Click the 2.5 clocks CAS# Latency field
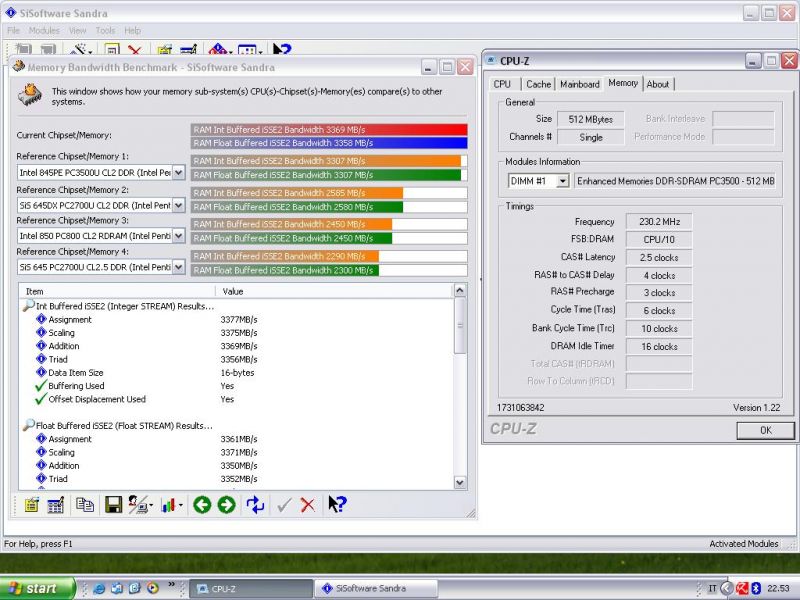Image resolution: width=800 pixels, height=600 pixels. 659,257
